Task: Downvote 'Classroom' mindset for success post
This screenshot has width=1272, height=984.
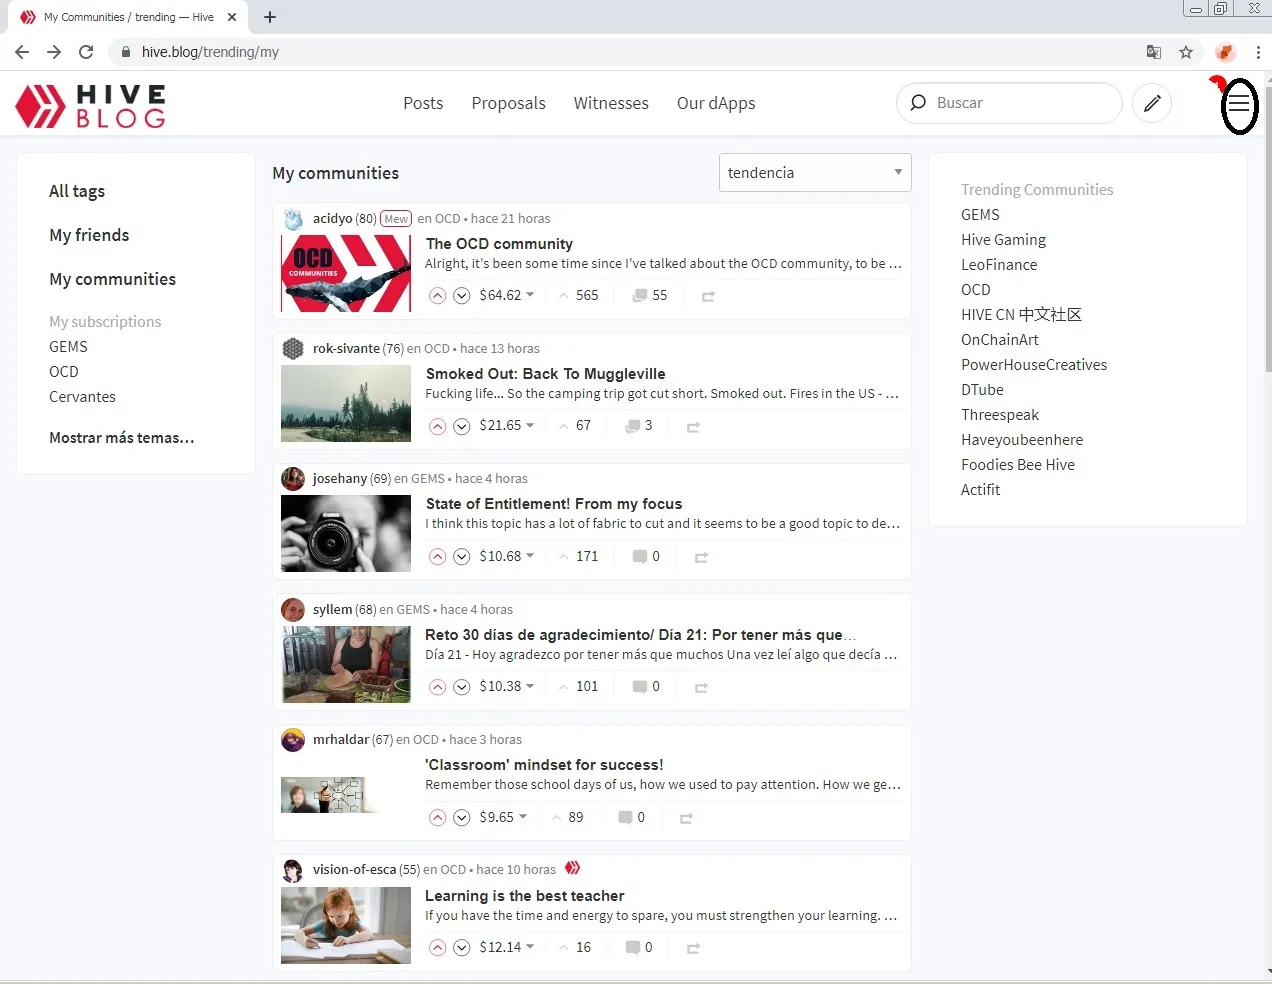Action: pos(461,818)
